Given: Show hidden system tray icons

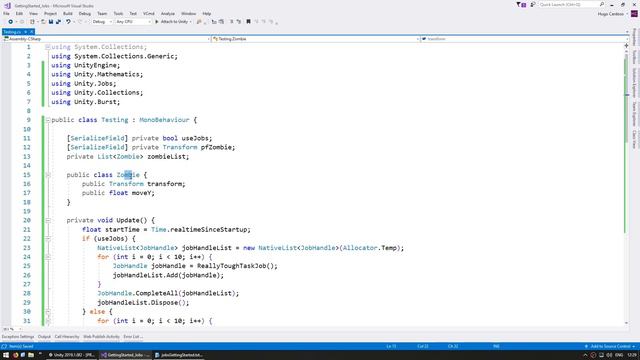Looking at the screenshot, I should (585, 356).
